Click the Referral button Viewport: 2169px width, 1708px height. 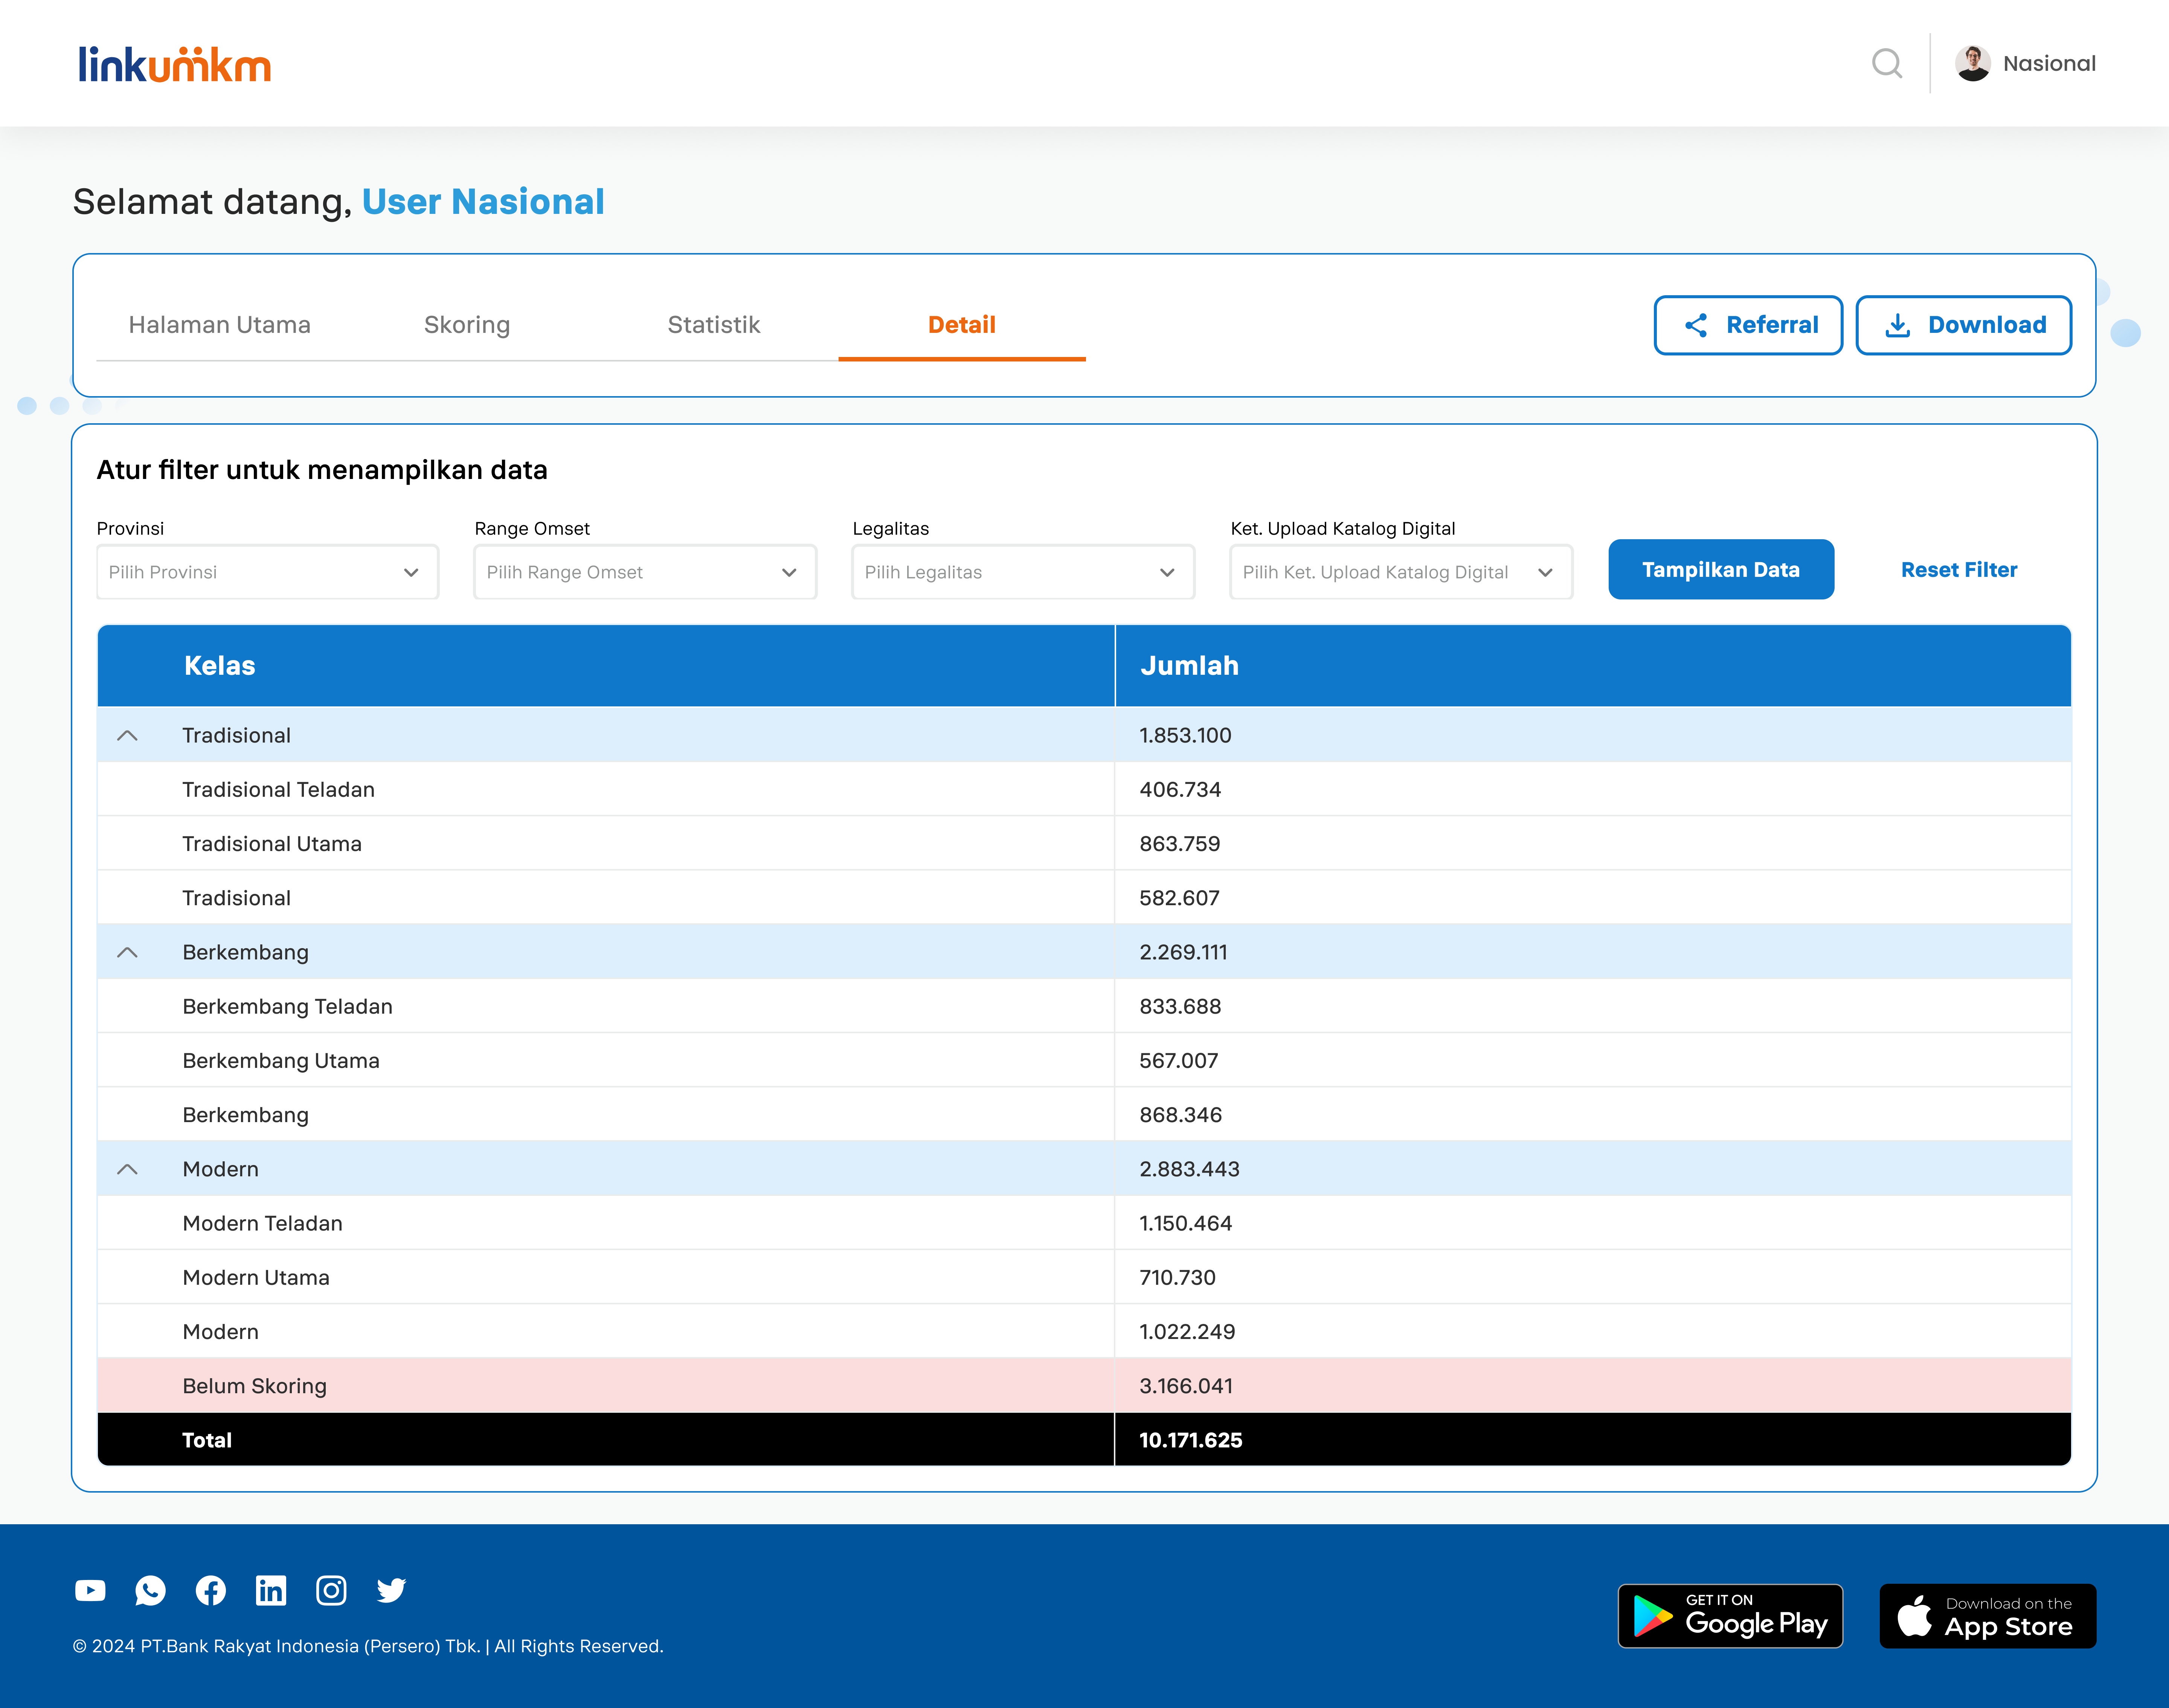[x=1748, y=325]
